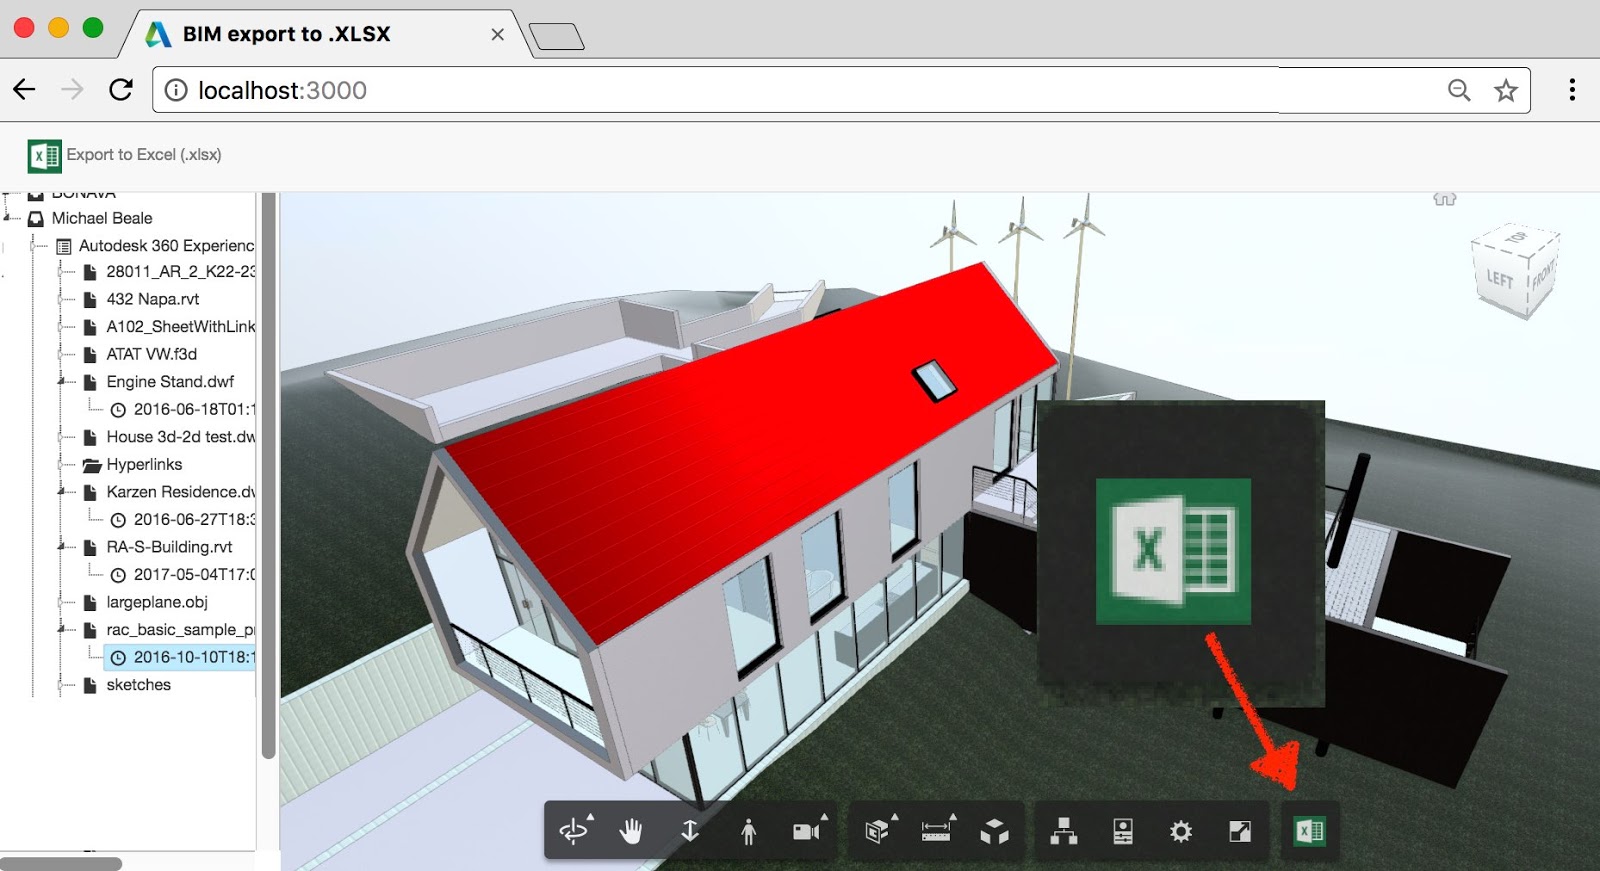Click the tree panel horizontal scrollbar
Viewport: 1600px width, 871px height.
[x=62, y=863]
